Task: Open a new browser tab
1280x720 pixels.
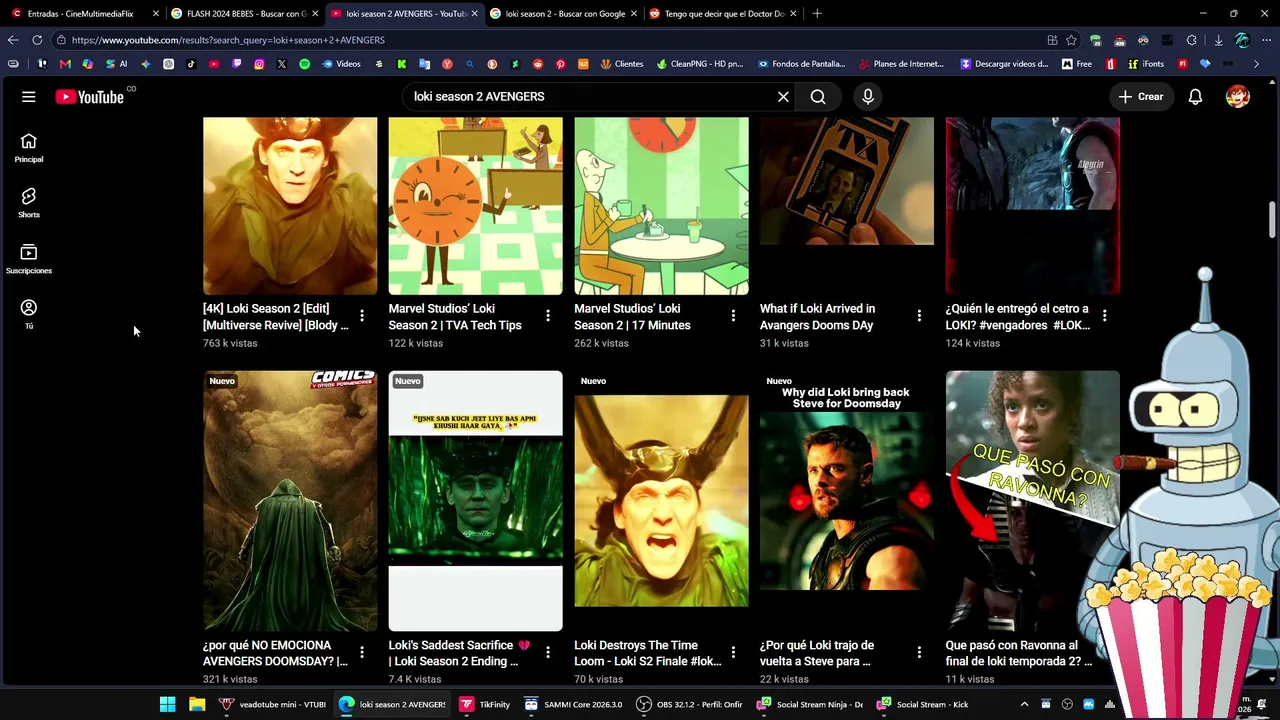Action: [817, 14]
